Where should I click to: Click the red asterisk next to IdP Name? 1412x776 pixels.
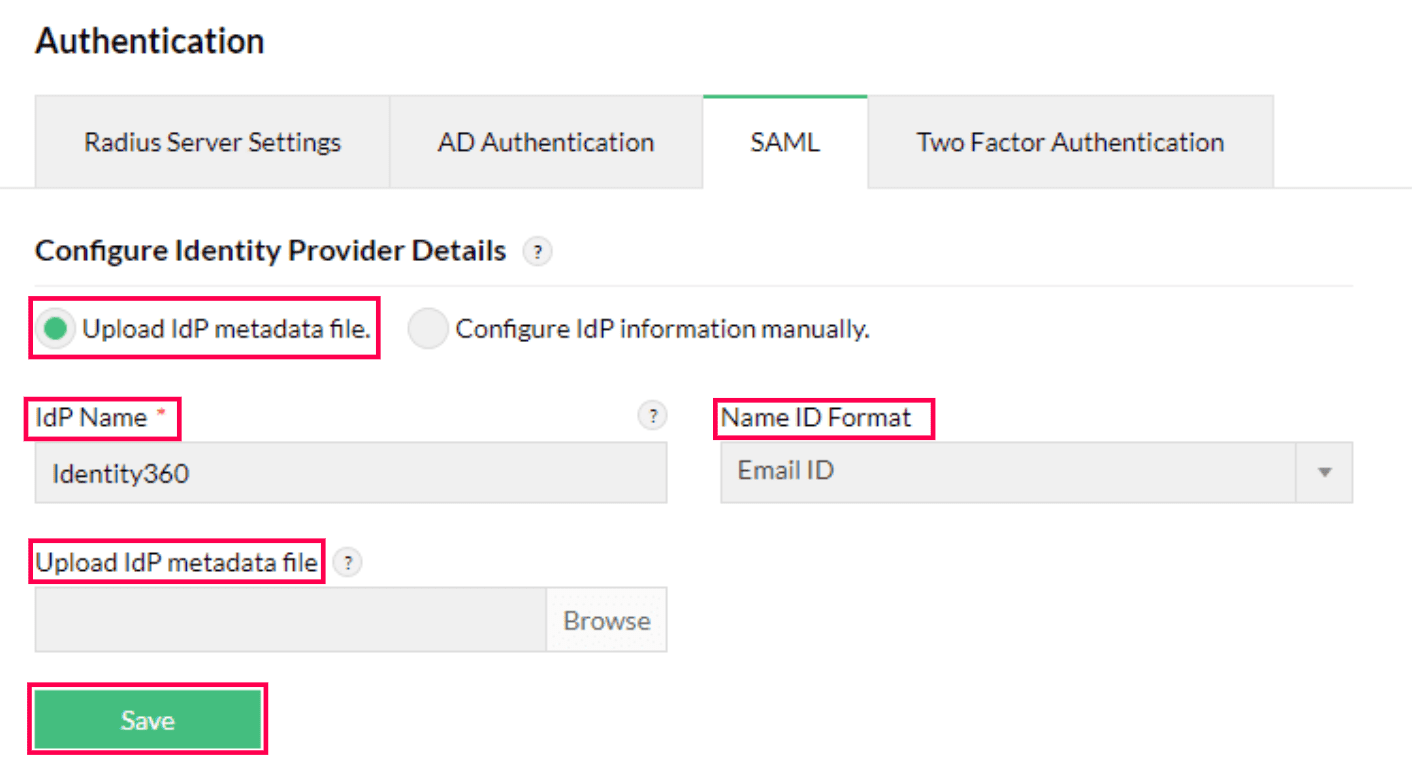[x=164, y=410]
